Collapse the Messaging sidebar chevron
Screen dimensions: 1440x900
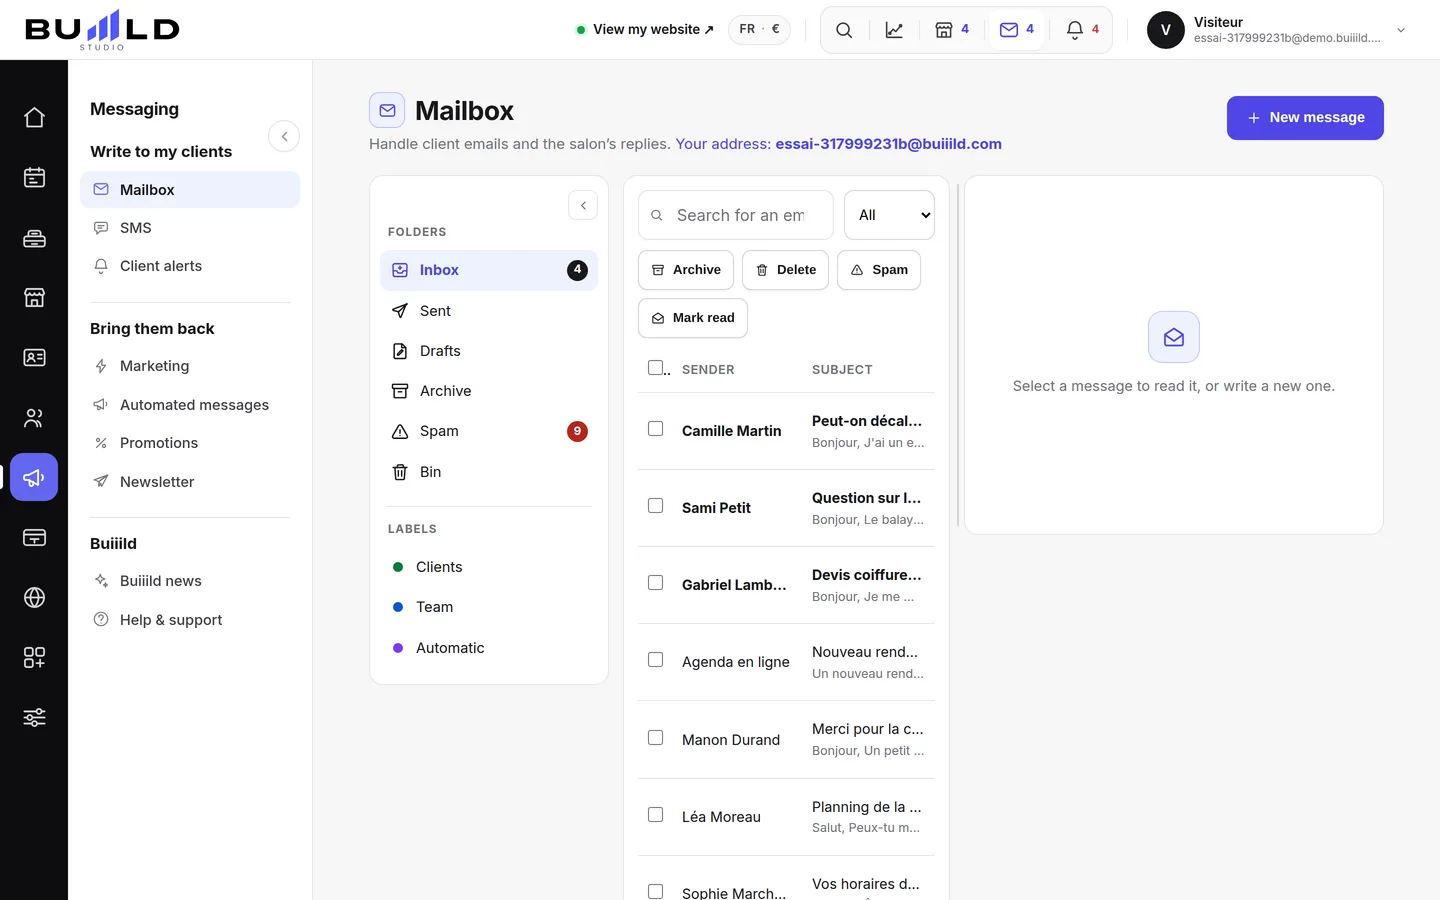[x=284, y=136]
